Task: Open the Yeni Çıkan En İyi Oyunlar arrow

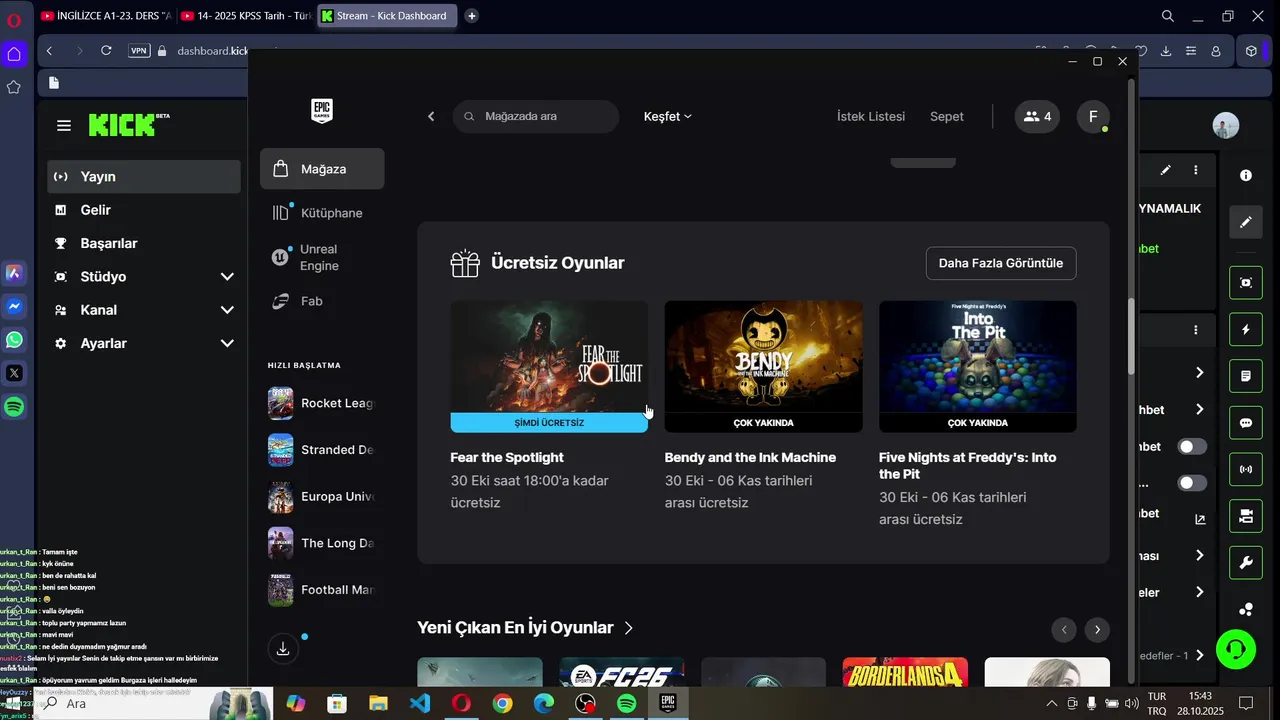Action: tap(629, 628)
